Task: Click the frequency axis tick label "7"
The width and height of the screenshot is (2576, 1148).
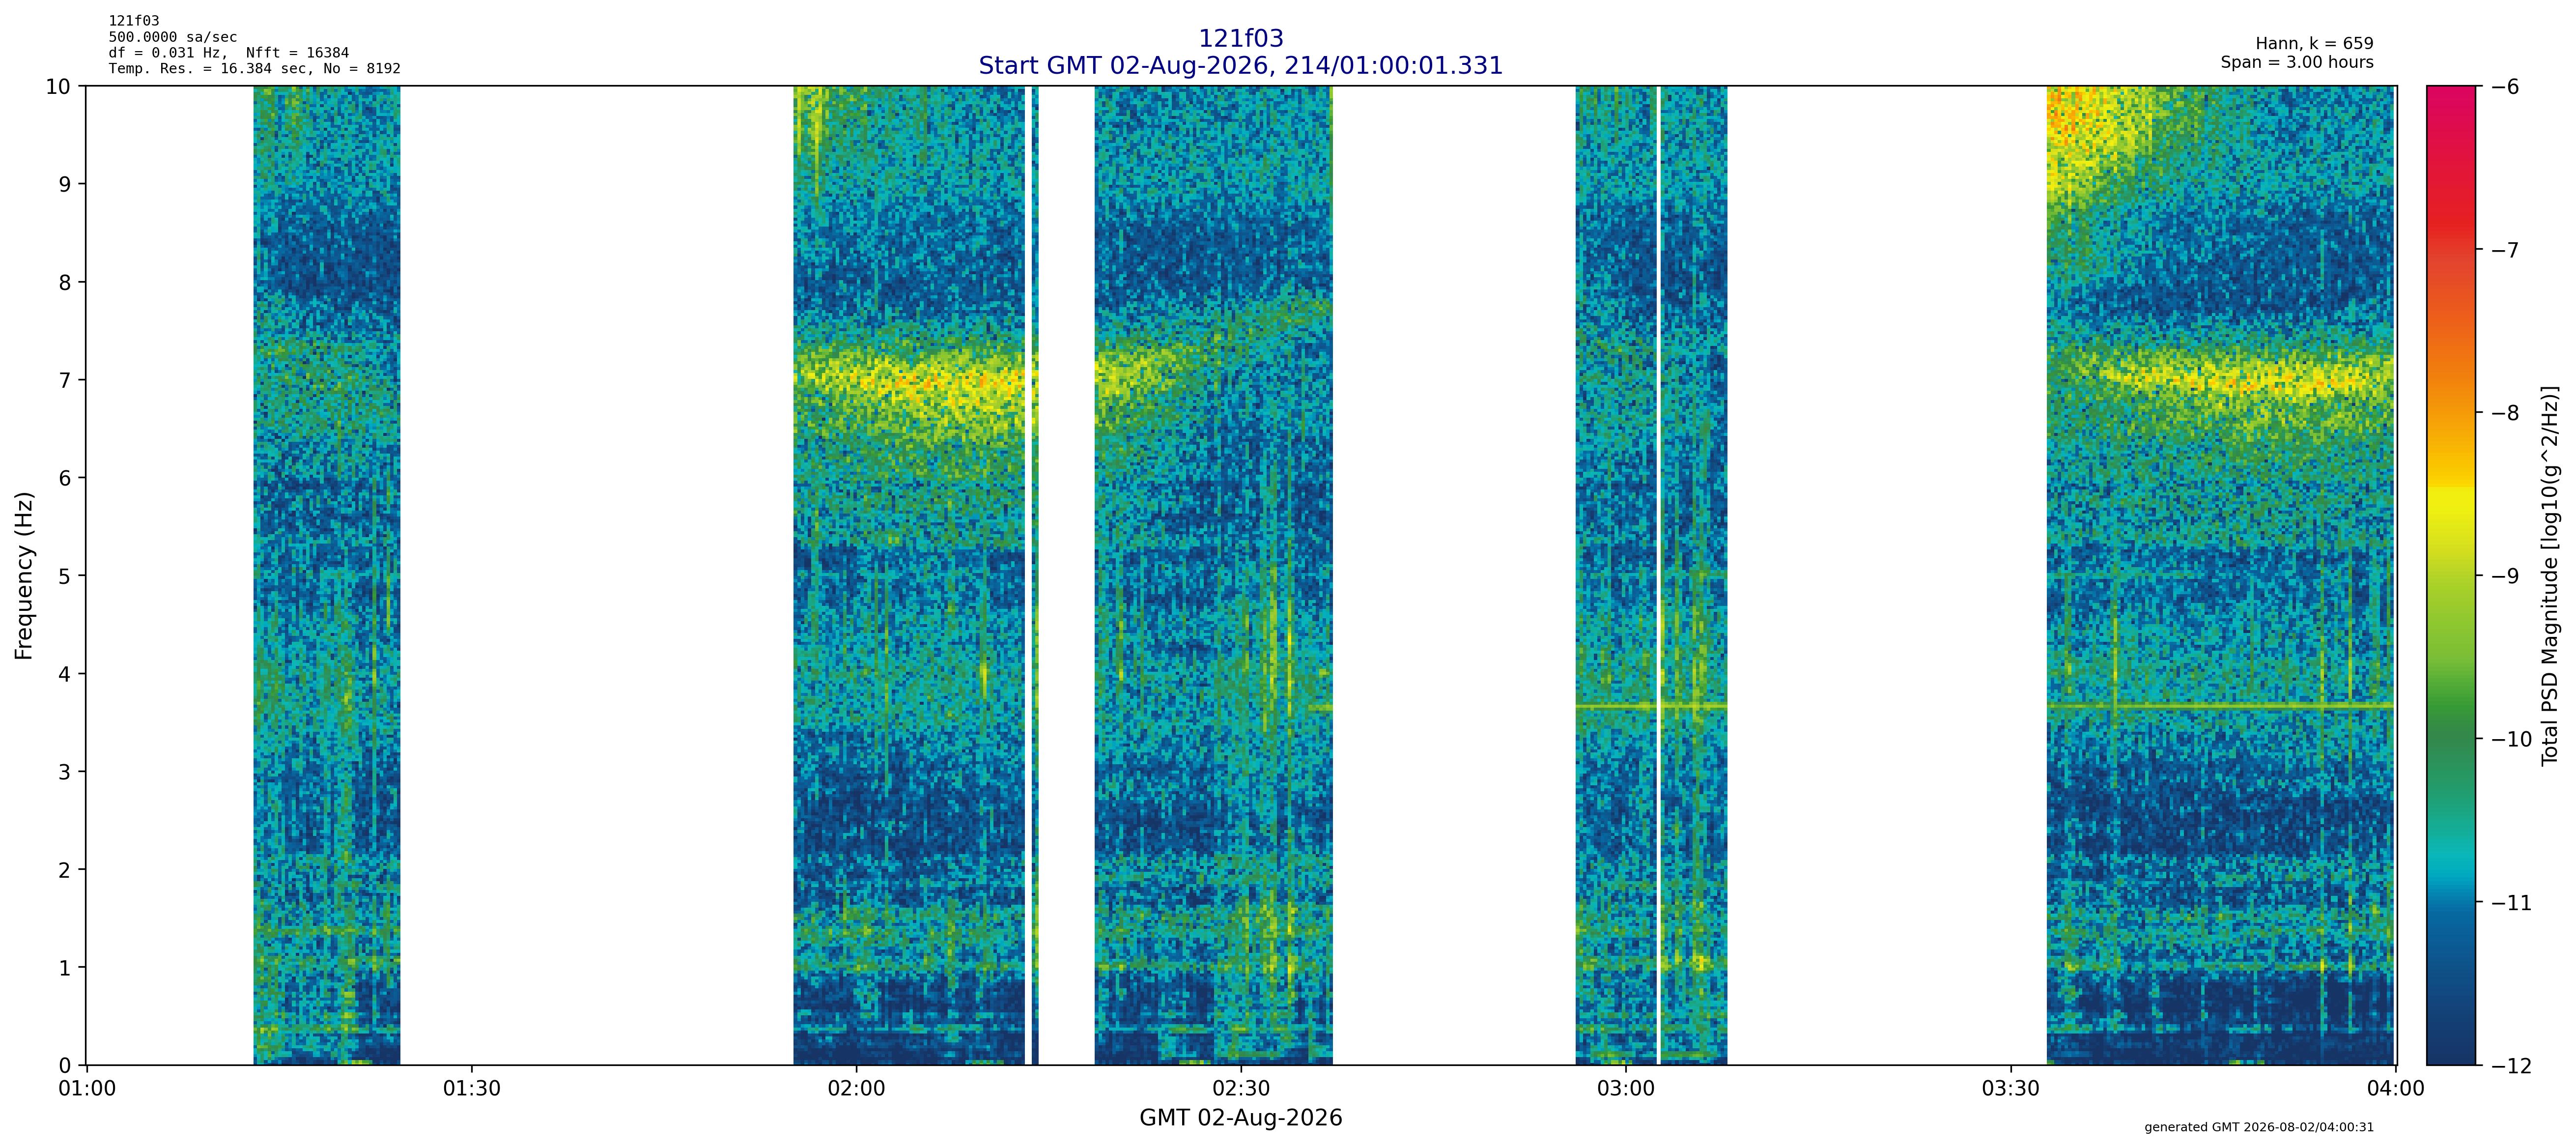Action: point(65,380)
